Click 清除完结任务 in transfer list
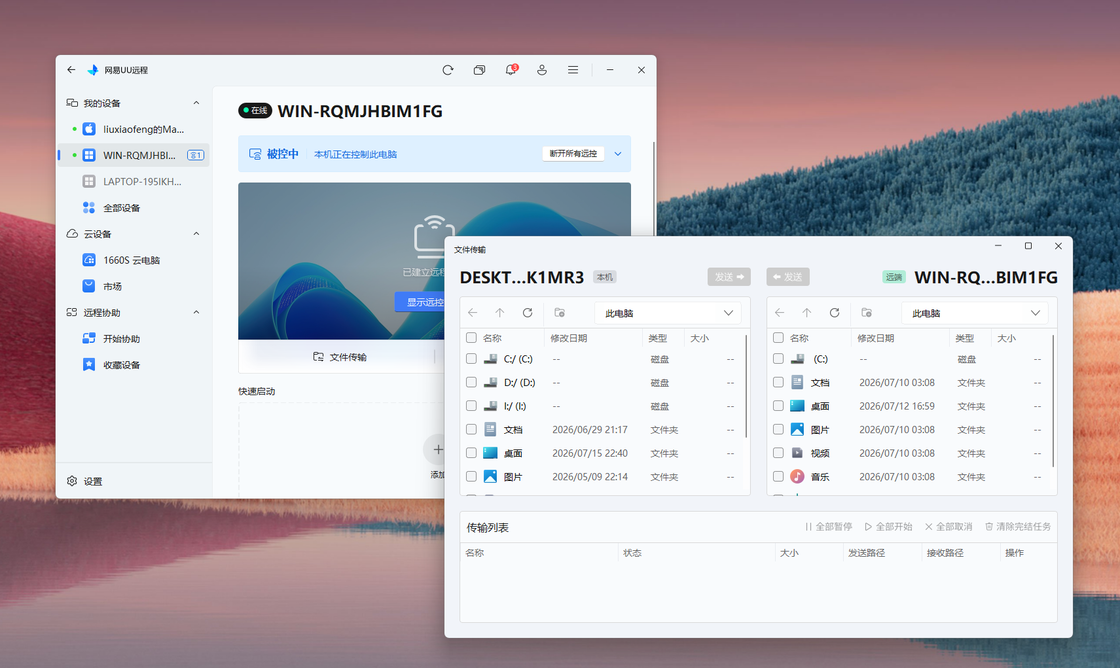The height and width of the screenshot is (668, 1120). (1018, 527)
